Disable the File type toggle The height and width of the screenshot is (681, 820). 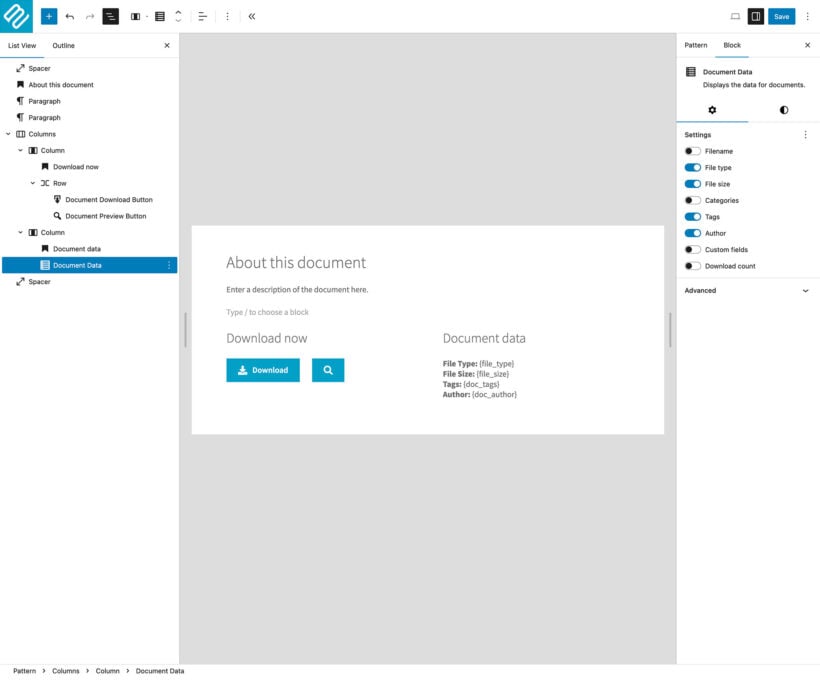693,167
